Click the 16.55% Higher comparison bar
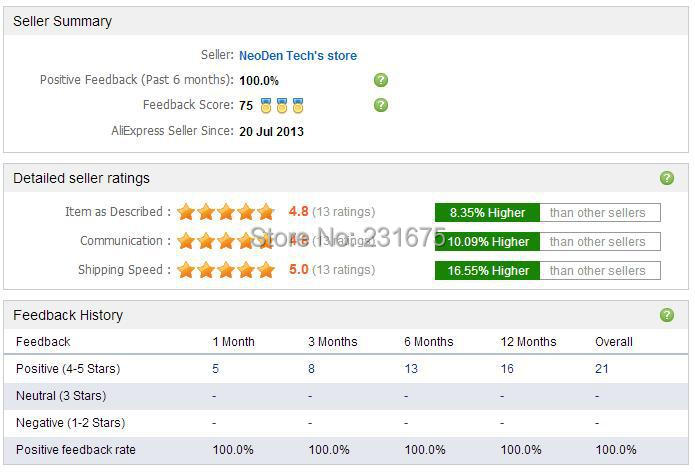 [488, 270]
